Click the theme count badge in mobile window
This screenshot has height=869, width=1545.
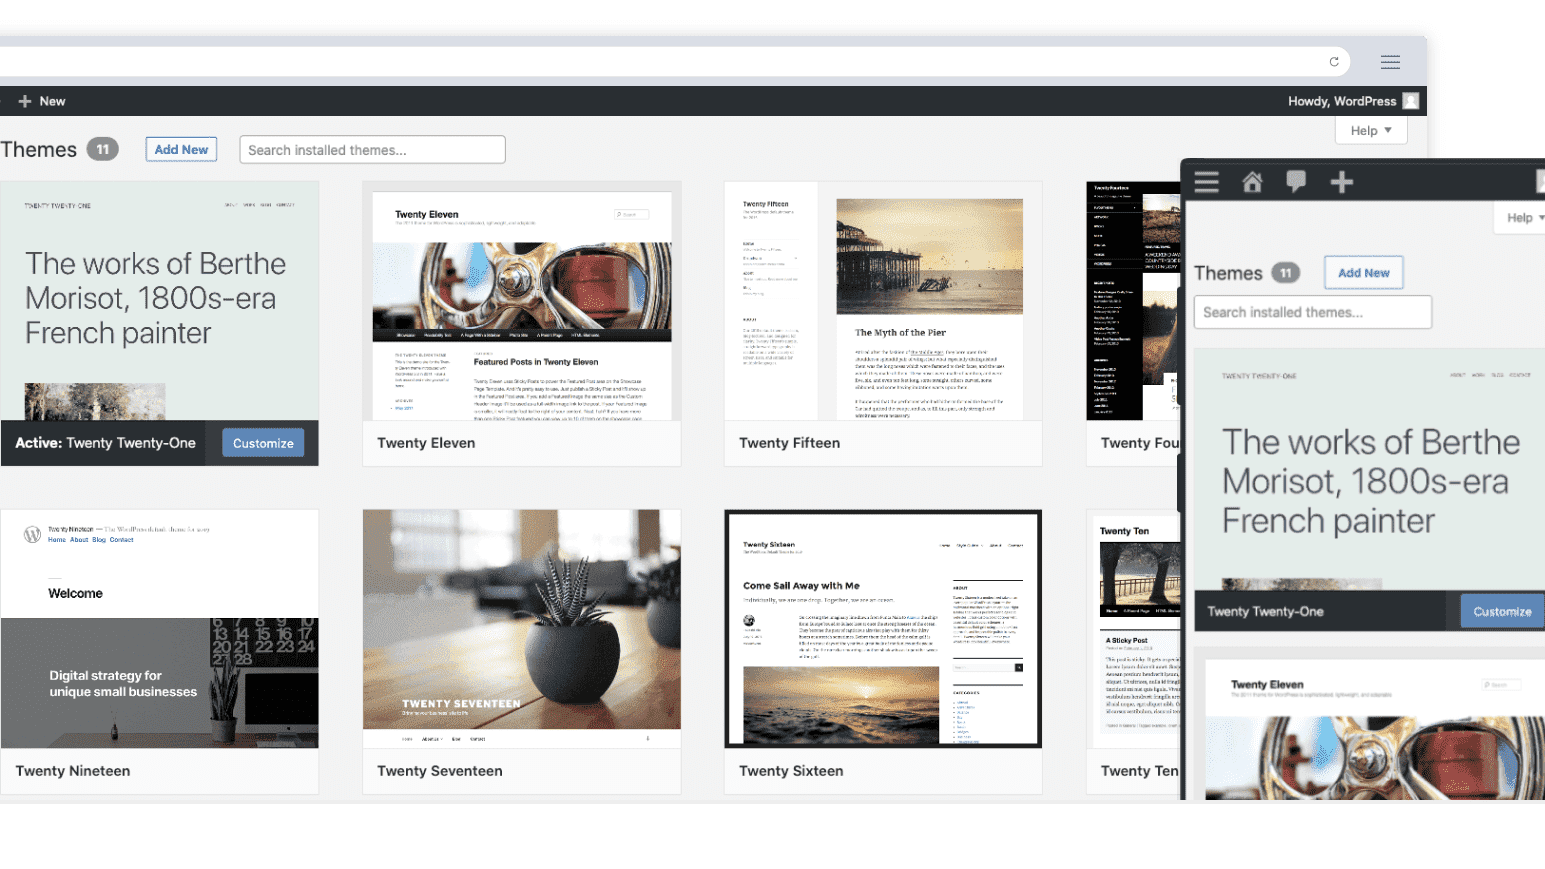[x=1286, y=273]
